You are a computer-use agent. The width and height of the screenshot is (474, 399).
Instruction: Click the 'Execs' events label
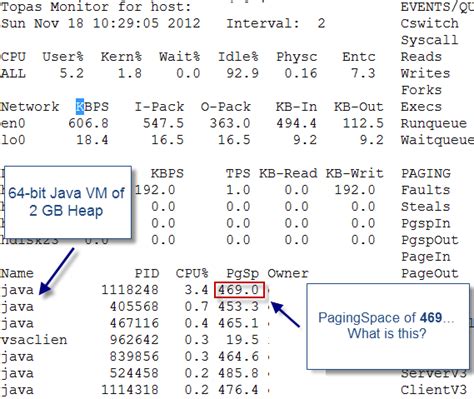tap(421, 107)
